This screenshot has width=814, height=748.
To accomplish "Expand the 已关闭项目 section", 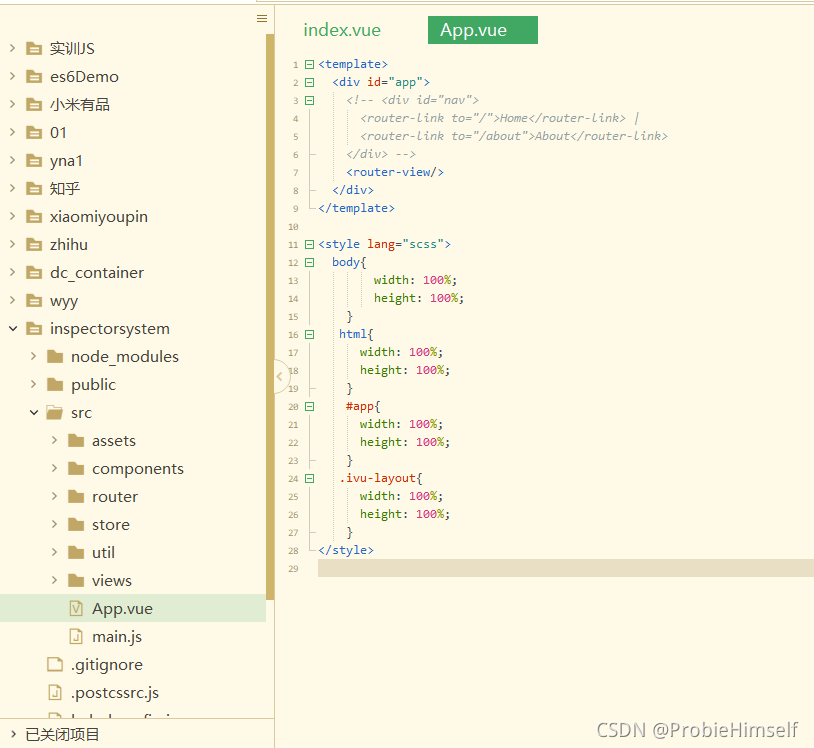I will point(13,735).
